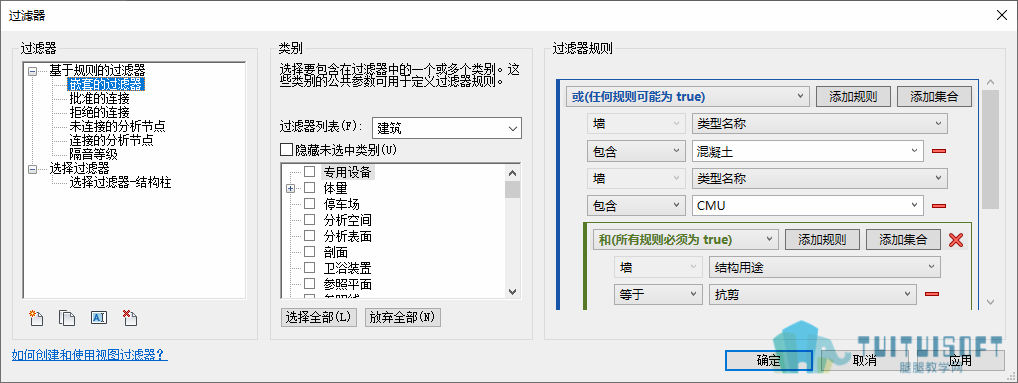Click the category list scrollbar up arrow
The image size is (1018, 383).
pyautogui.click(x=512, y=173)
